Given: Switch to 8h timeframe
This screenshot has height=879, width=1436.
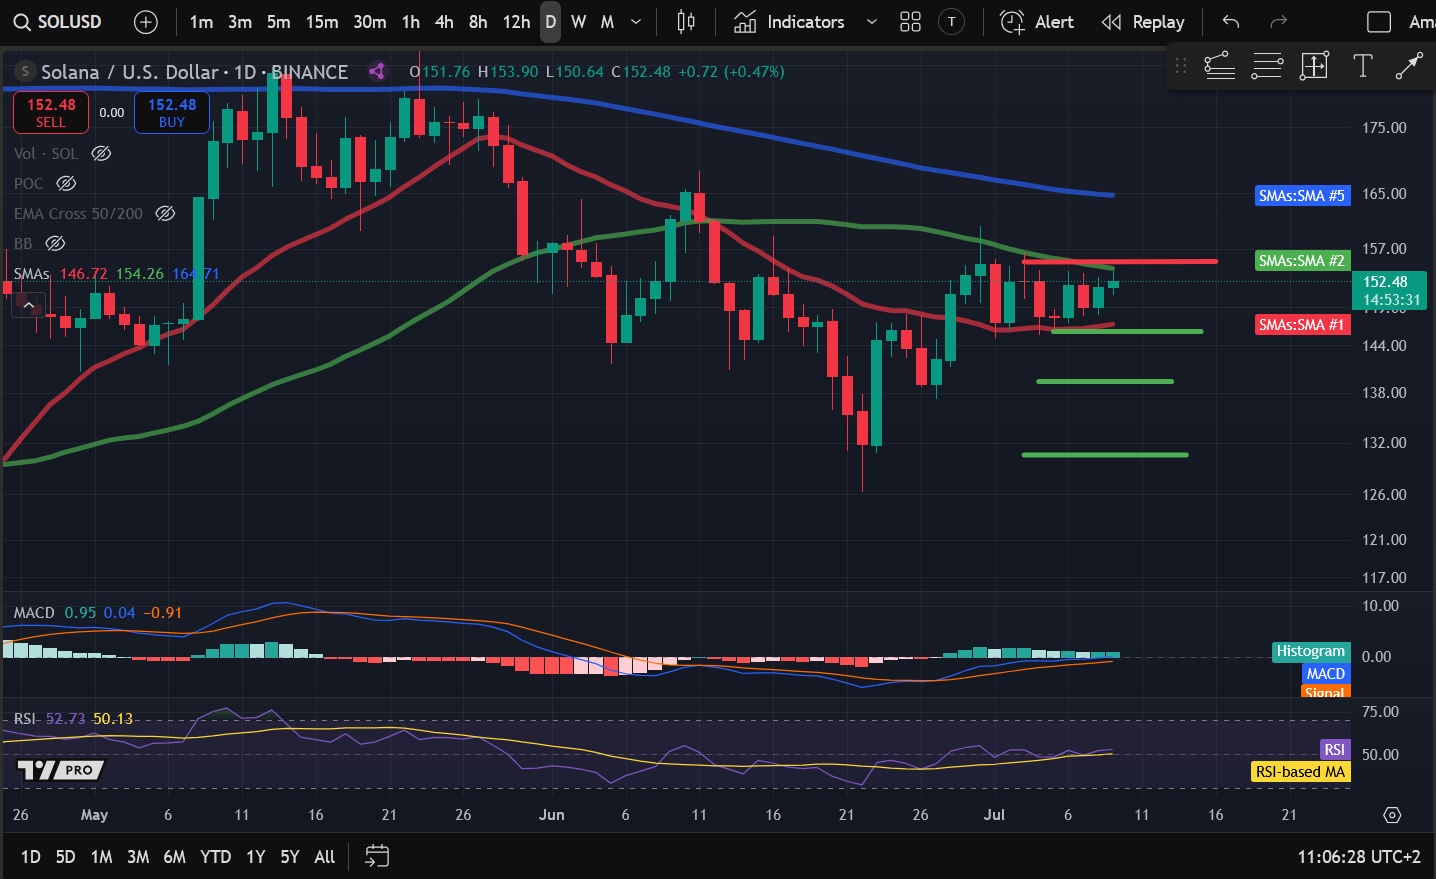Looking at the screenshot, I should (478, 22).
